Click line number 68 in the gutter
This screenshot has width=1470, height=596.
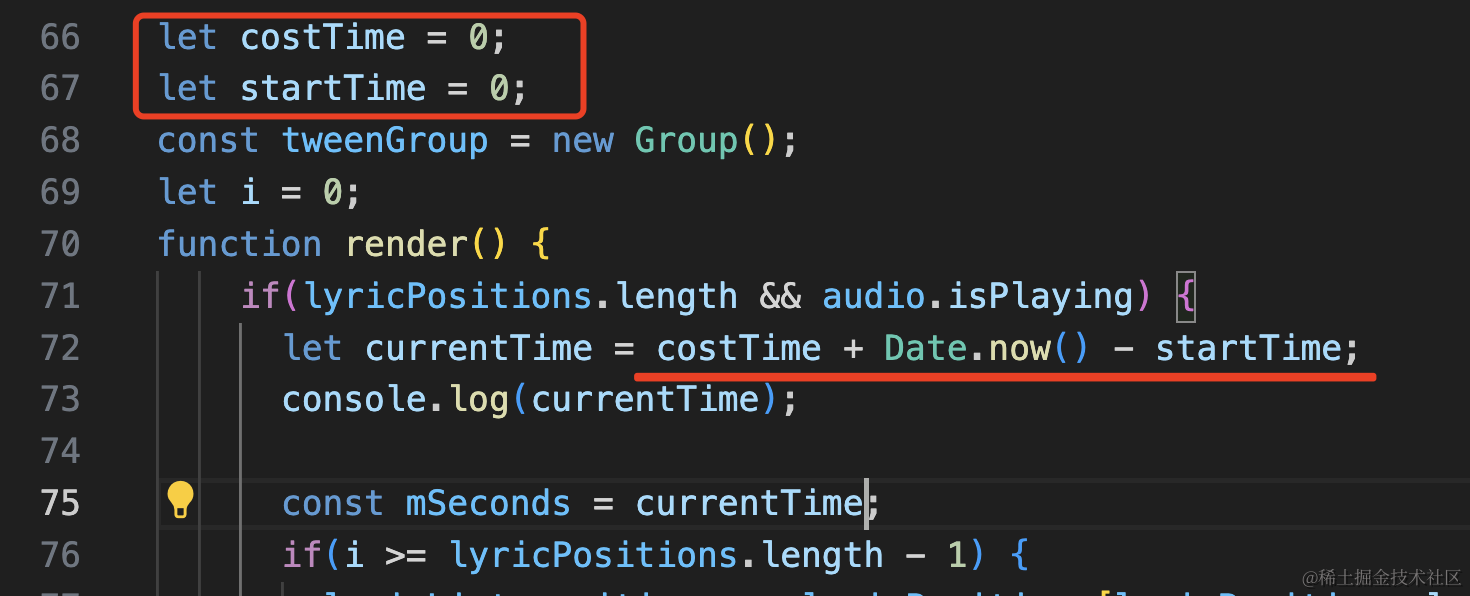click(60, 141)
